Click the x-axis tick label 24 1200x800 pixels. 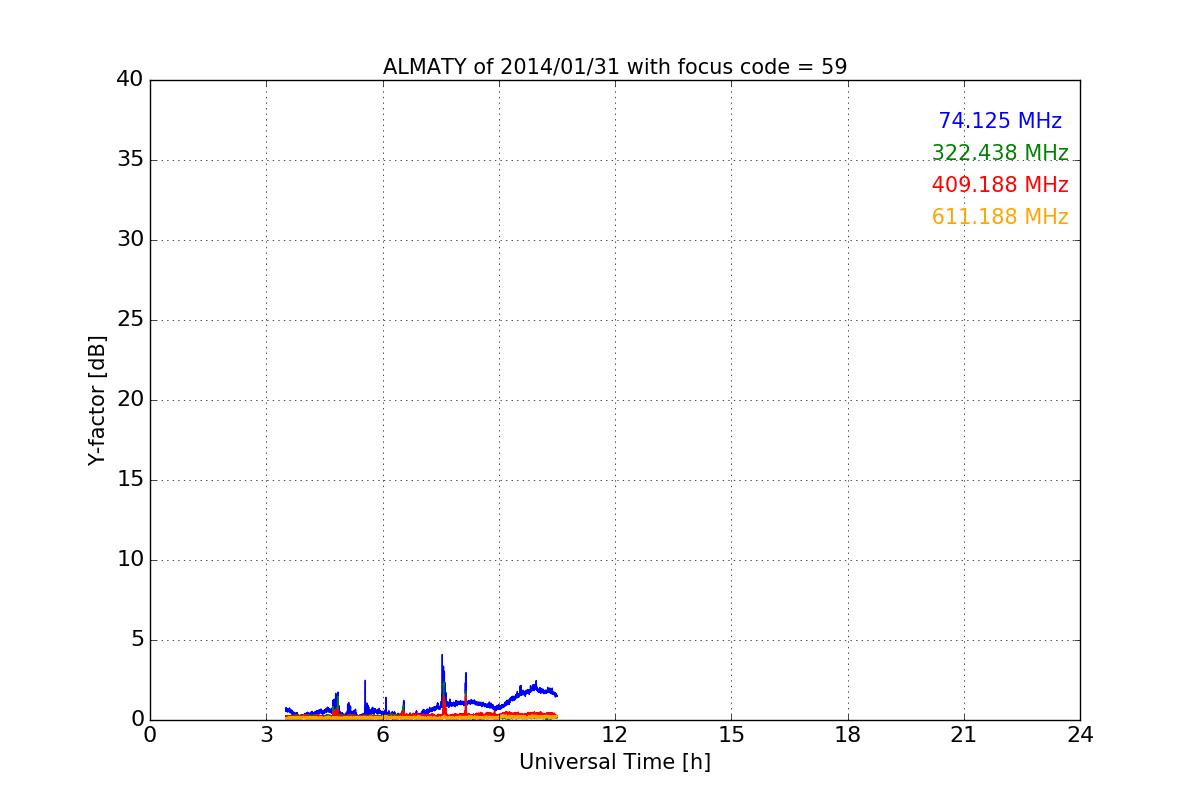click(1080, 734)
